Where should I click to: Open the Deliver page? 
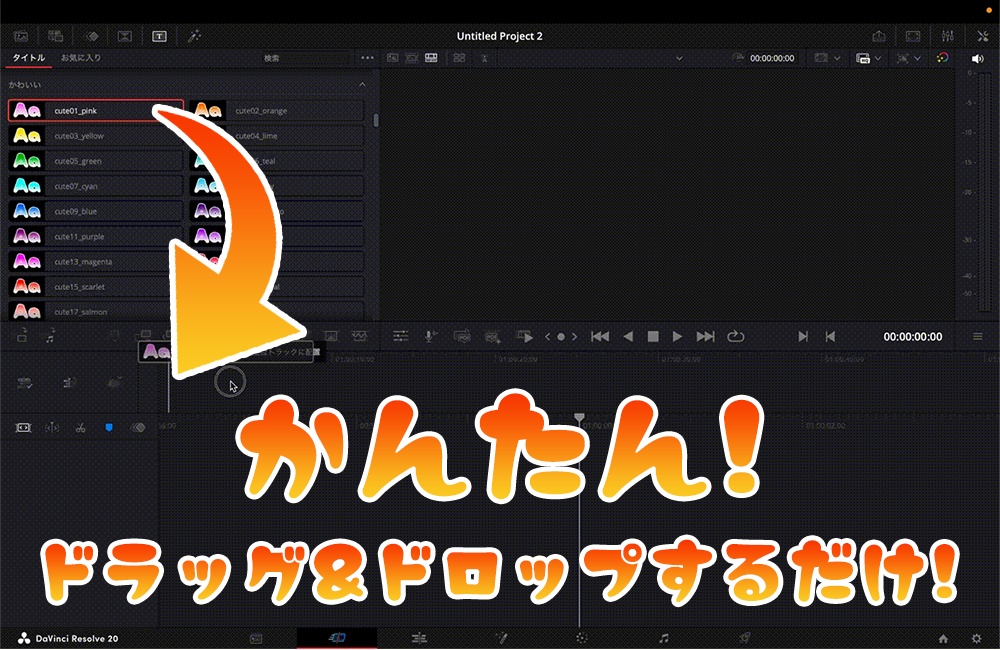click(x=744, y=637)
